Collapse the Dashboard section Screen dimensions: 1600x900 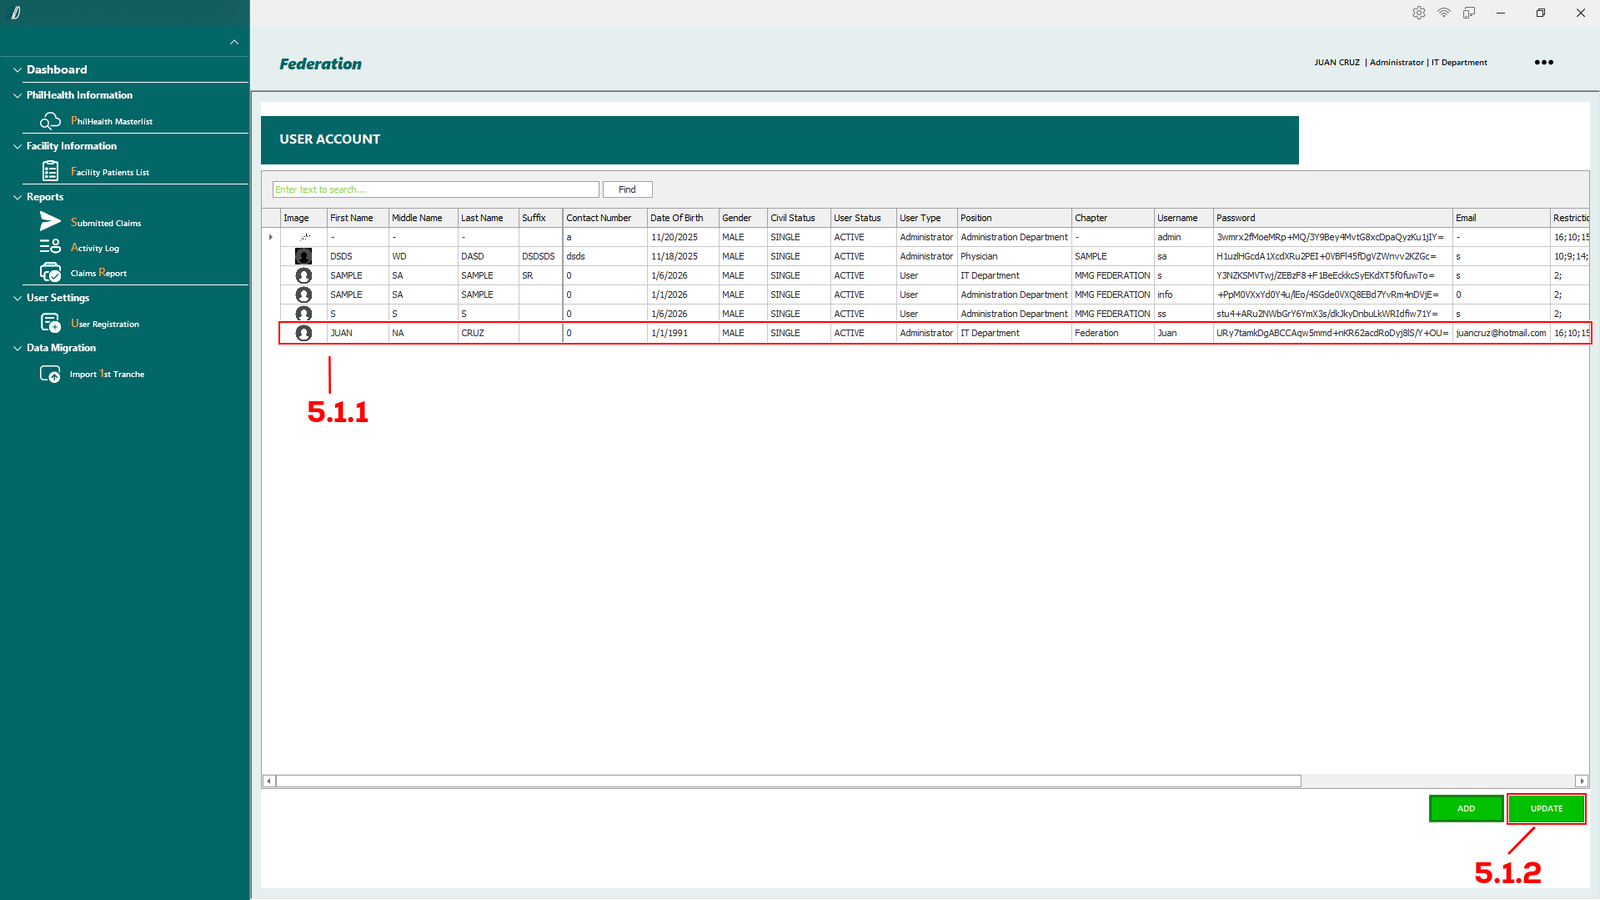(x=17, y=70)
